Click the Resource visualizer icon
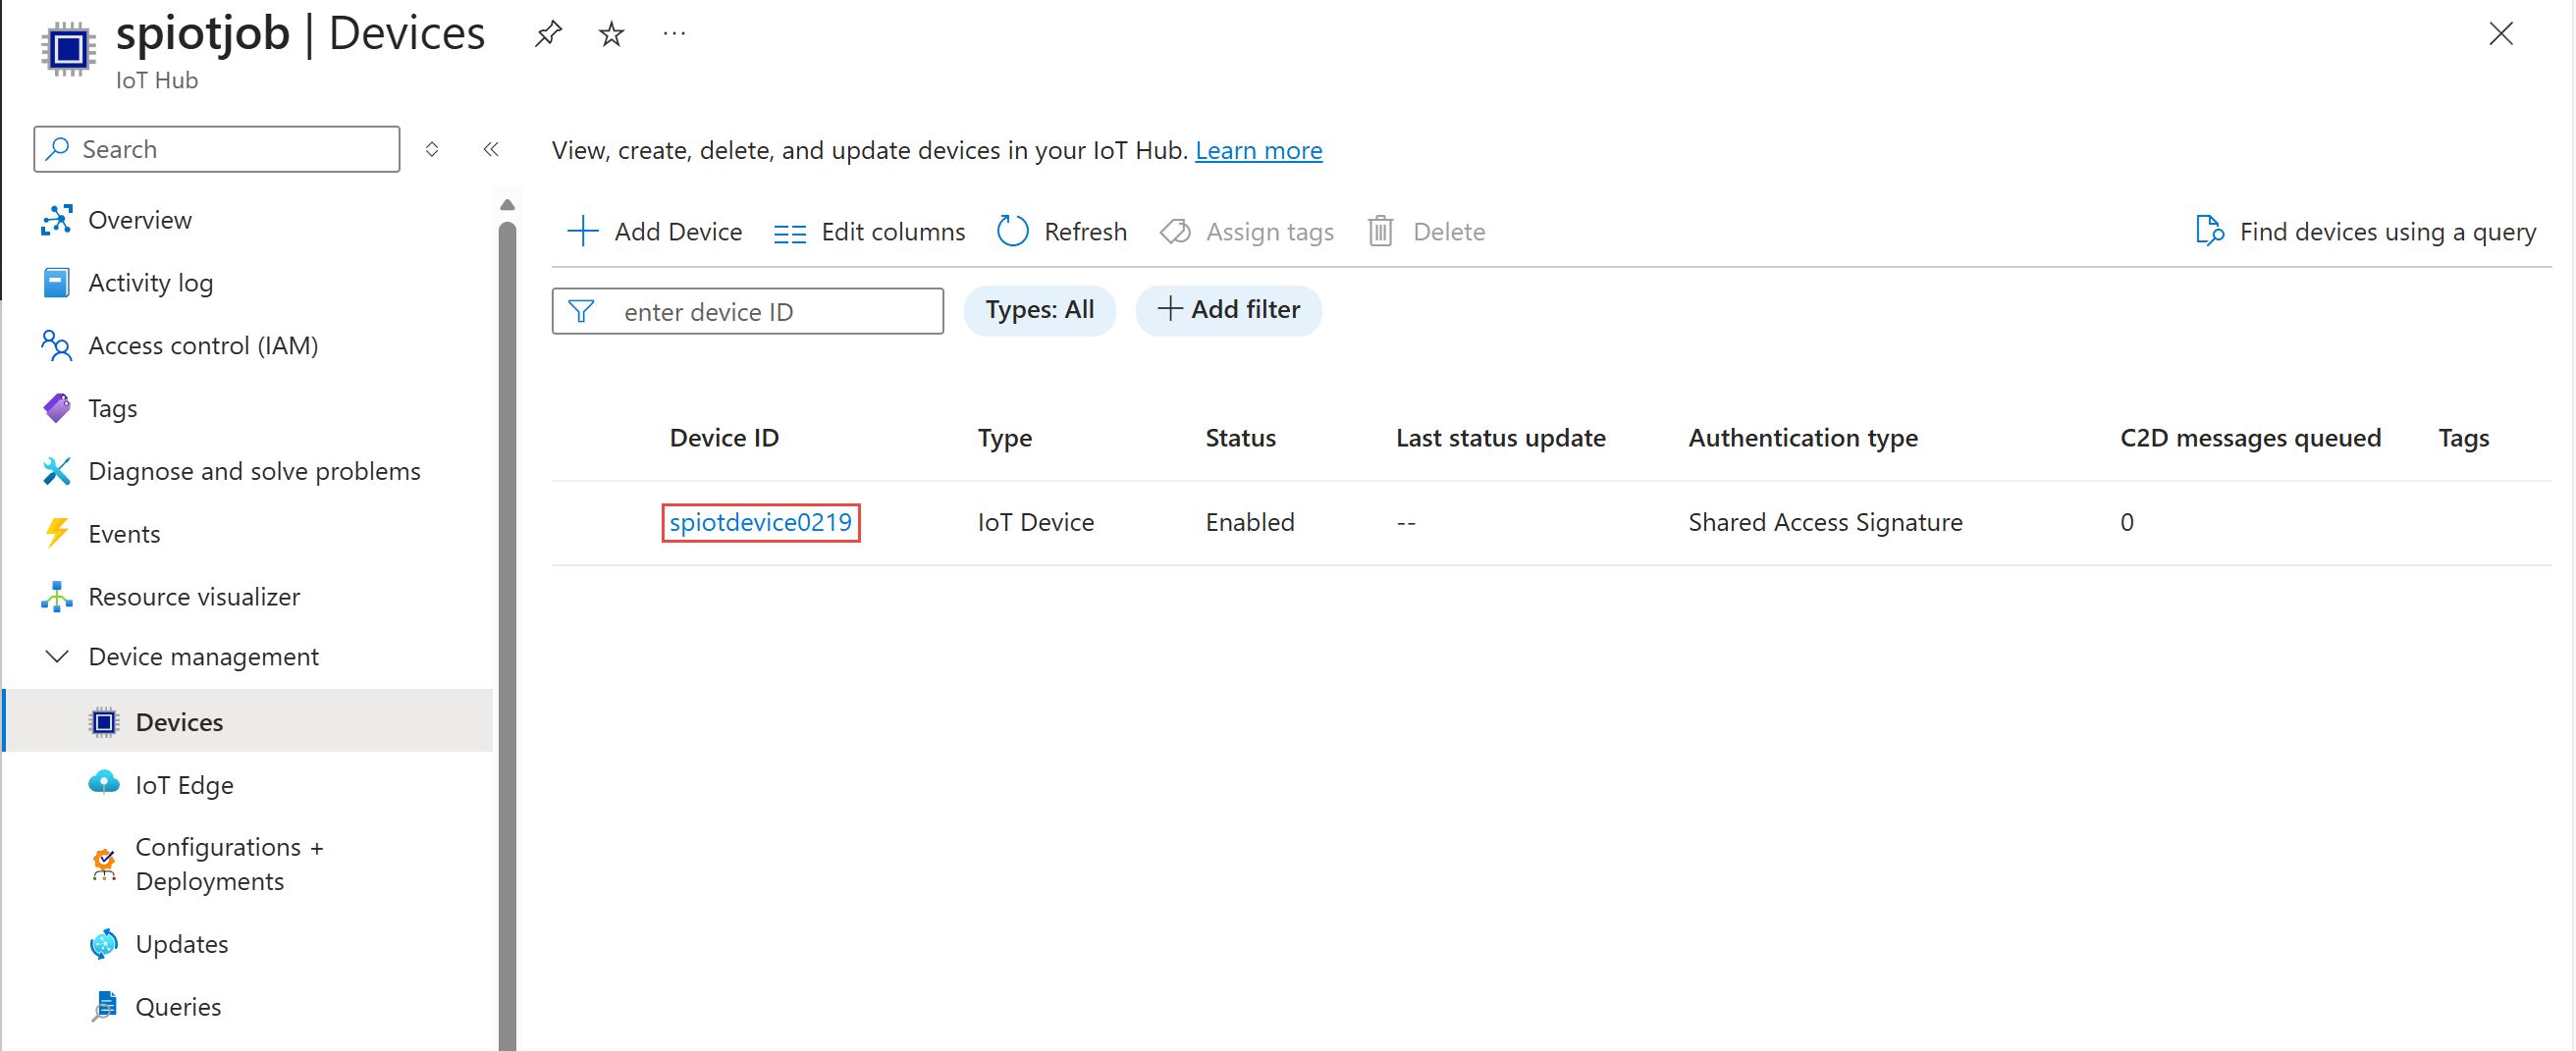The height and width of the screenshot is (1051, 2576). click(x=56, y=597)
